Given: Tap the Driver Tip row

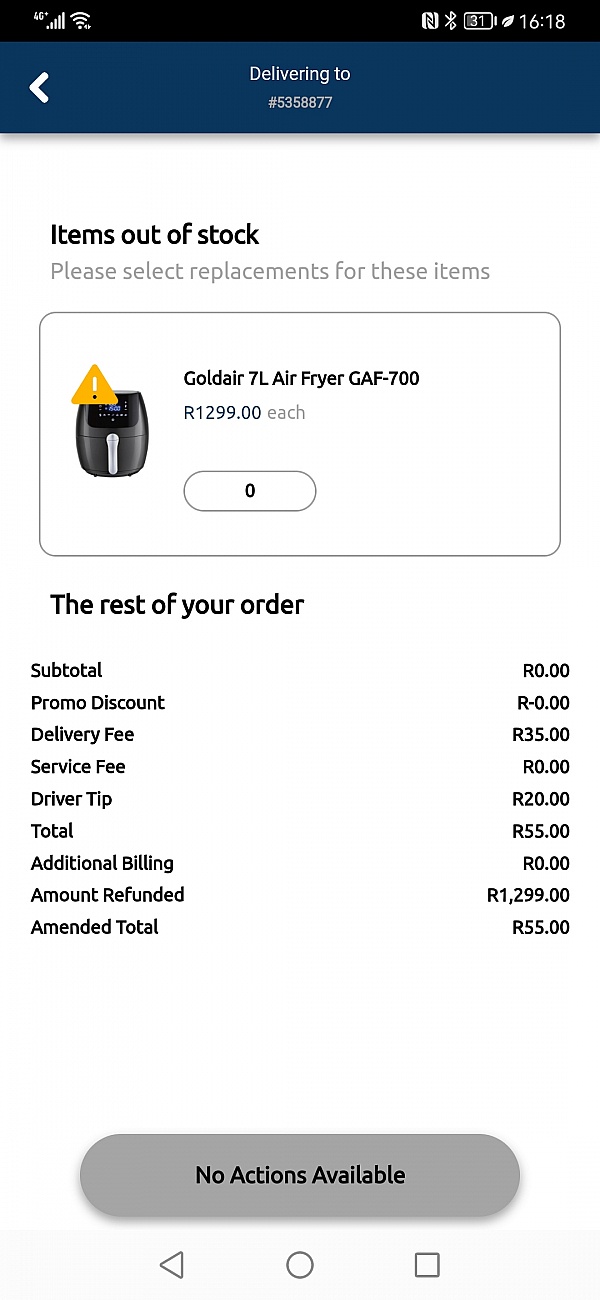Looking at the screenshot, I should (x=300, y=799).
